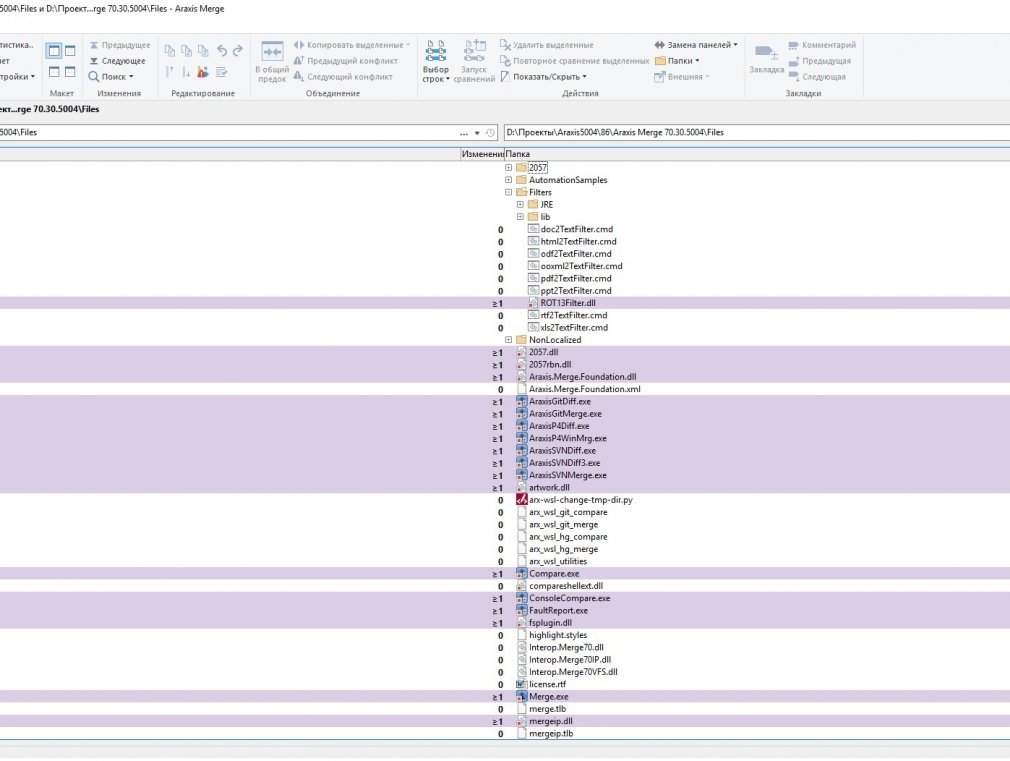Click the Предыдущее change button
Image resolution: width=1010 pixels, height=761 pixels.
click(x=120, y=45)
